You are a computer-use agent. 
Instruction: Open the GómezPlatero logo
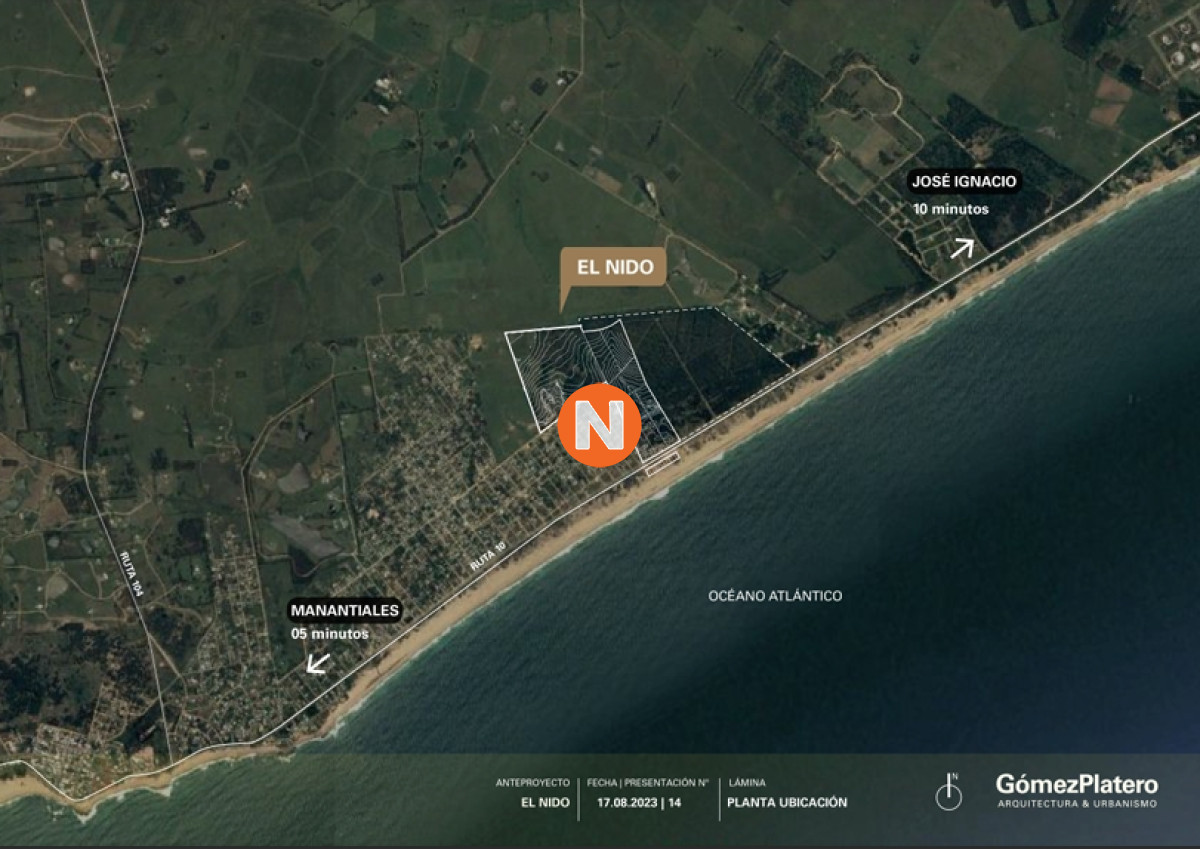coord(1076,784)
